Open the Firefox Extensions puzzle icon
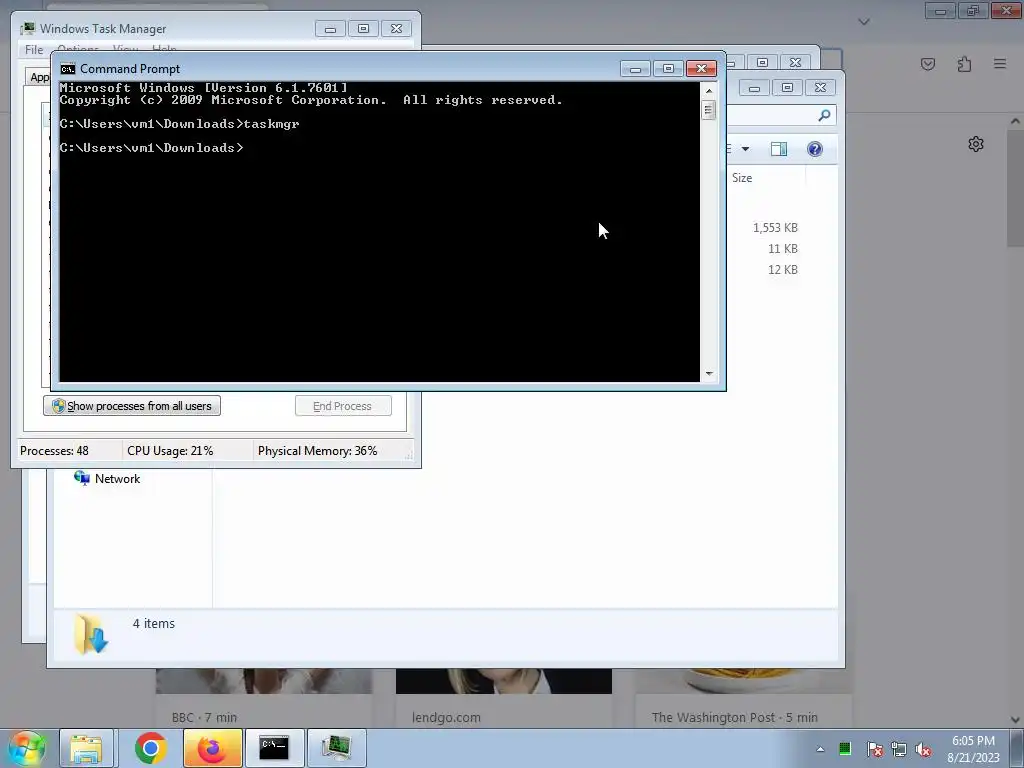Viewport: 1024px width, 768px height. point(964,64)
